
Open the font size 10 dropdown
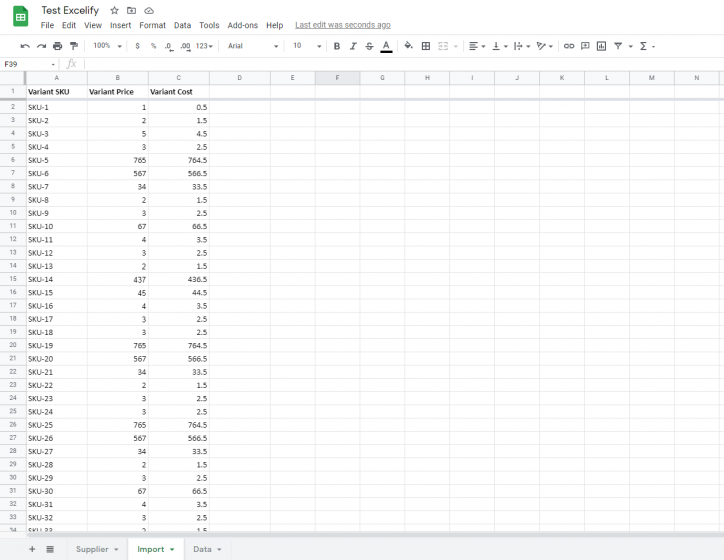(x=307, y=46)
